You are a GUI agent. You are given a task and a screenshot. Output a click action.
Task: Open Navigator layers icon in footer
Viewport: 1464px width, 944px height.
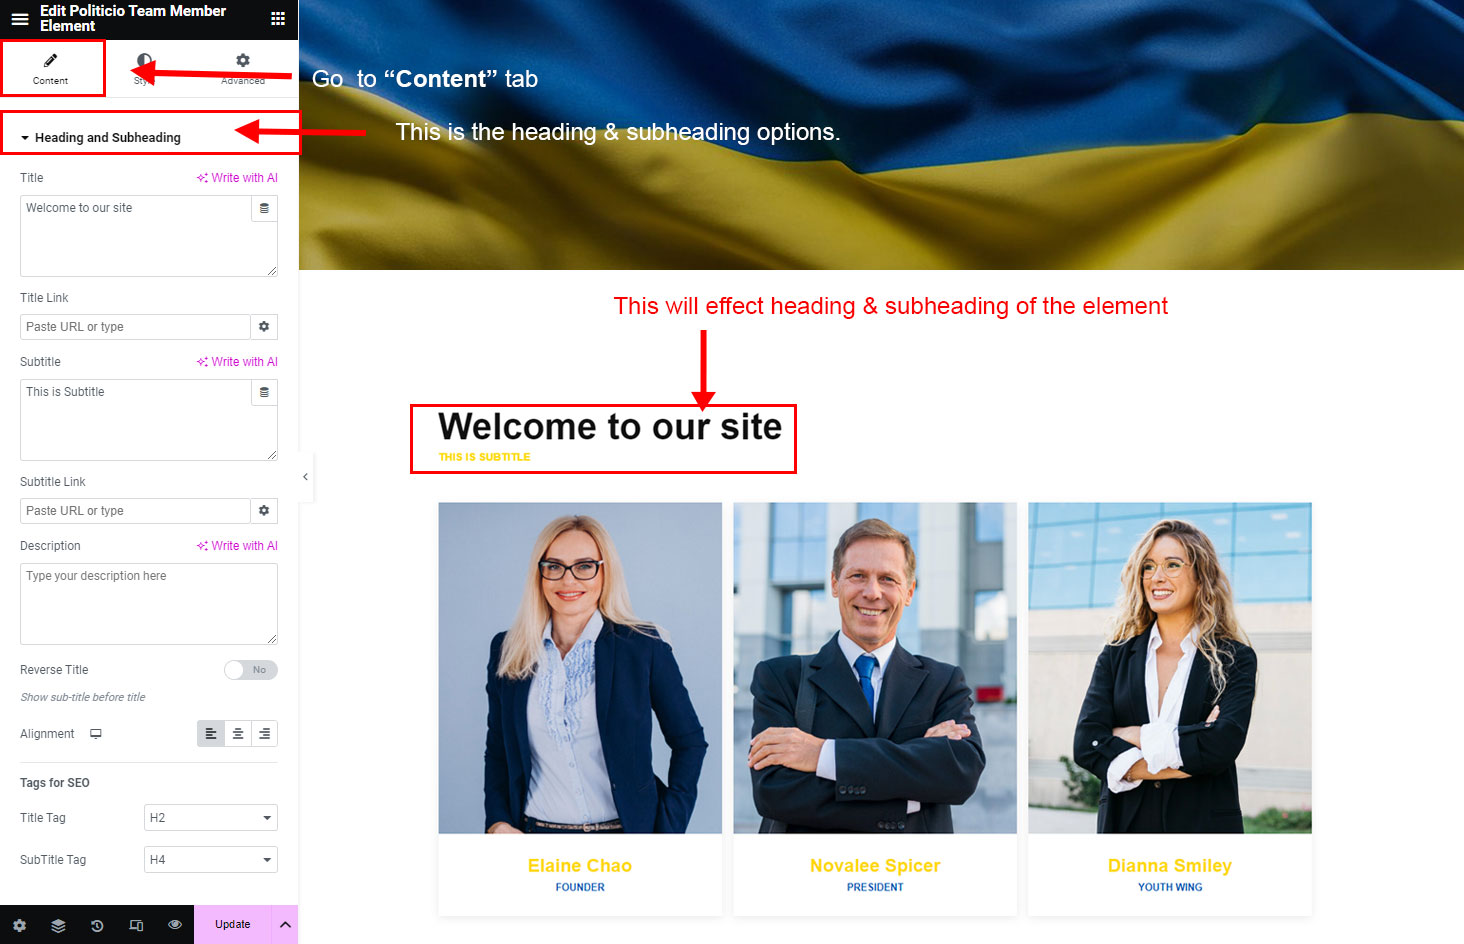(58, 925)
